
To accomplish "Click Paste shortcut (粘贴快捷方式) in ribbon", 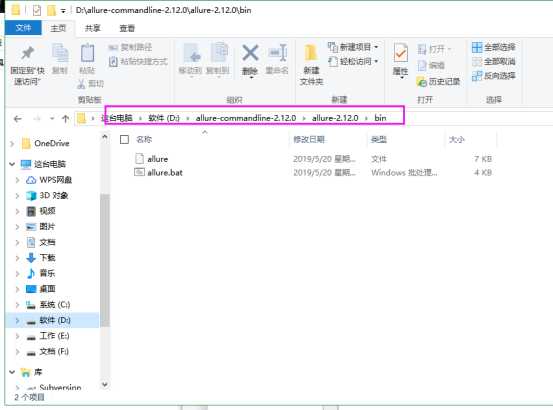I will [138, 62].
